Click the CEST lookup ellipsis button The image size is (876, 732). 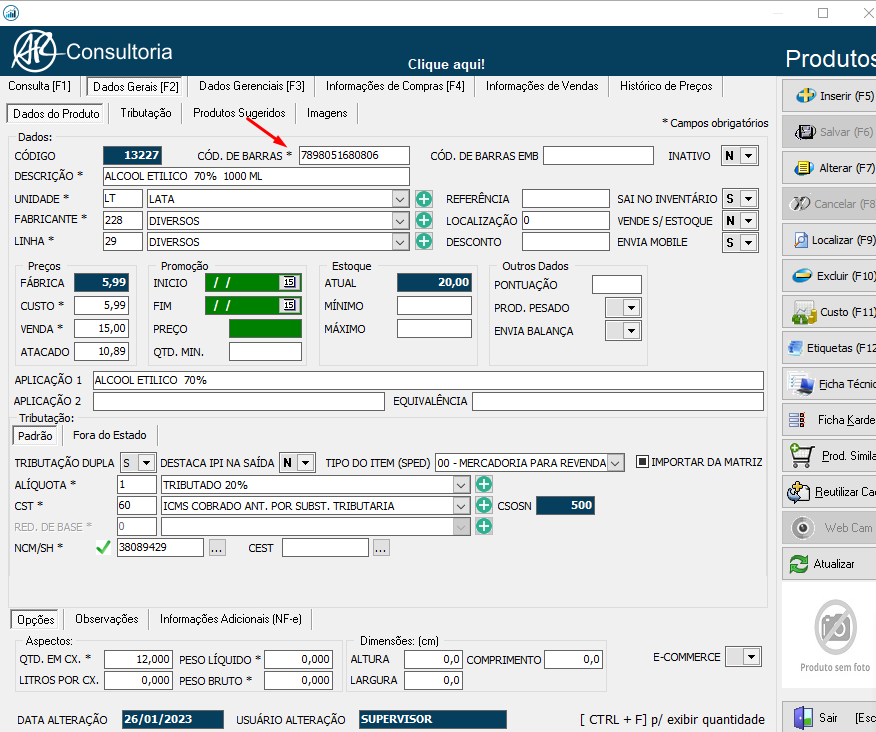(x=380, y=548)
